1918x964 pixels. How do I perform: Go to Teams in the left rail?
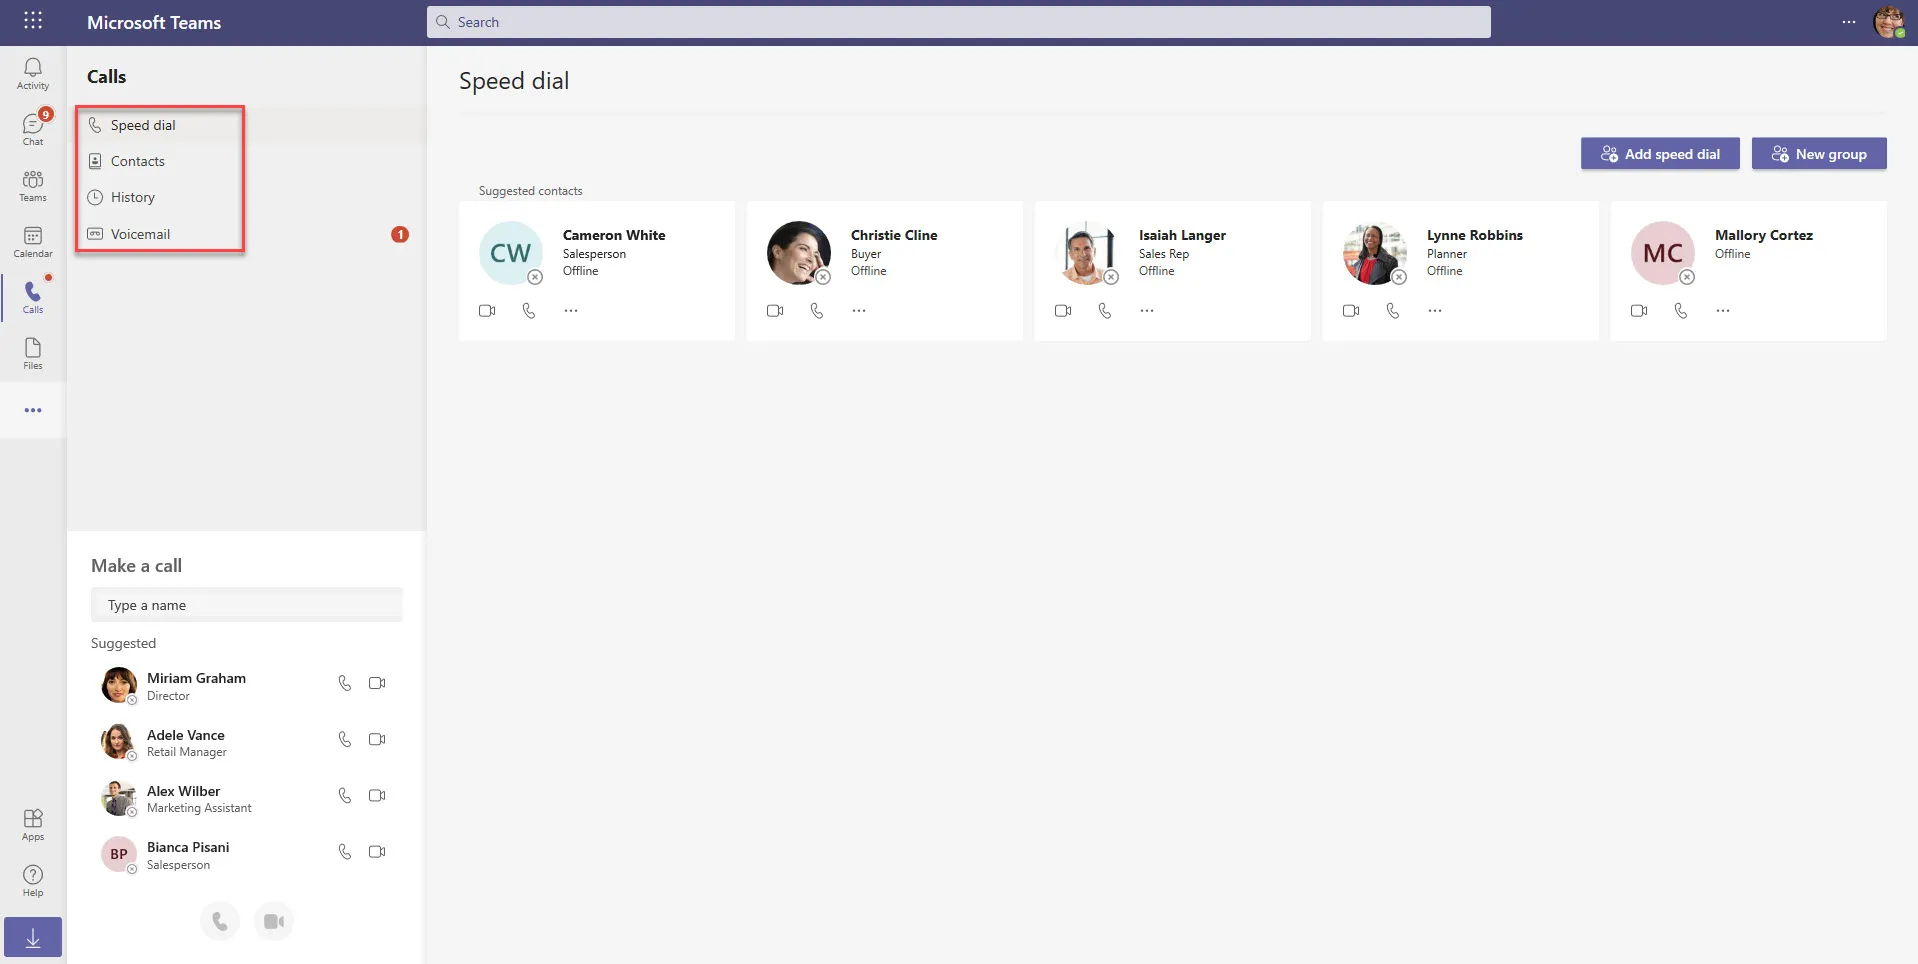[33, 185]
